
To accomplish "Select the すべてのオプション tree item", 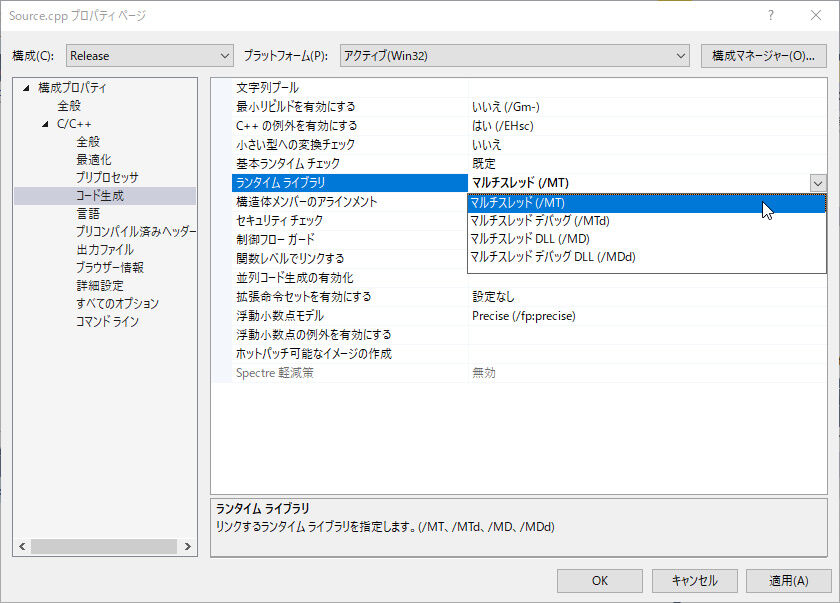I will coord(117,303).
